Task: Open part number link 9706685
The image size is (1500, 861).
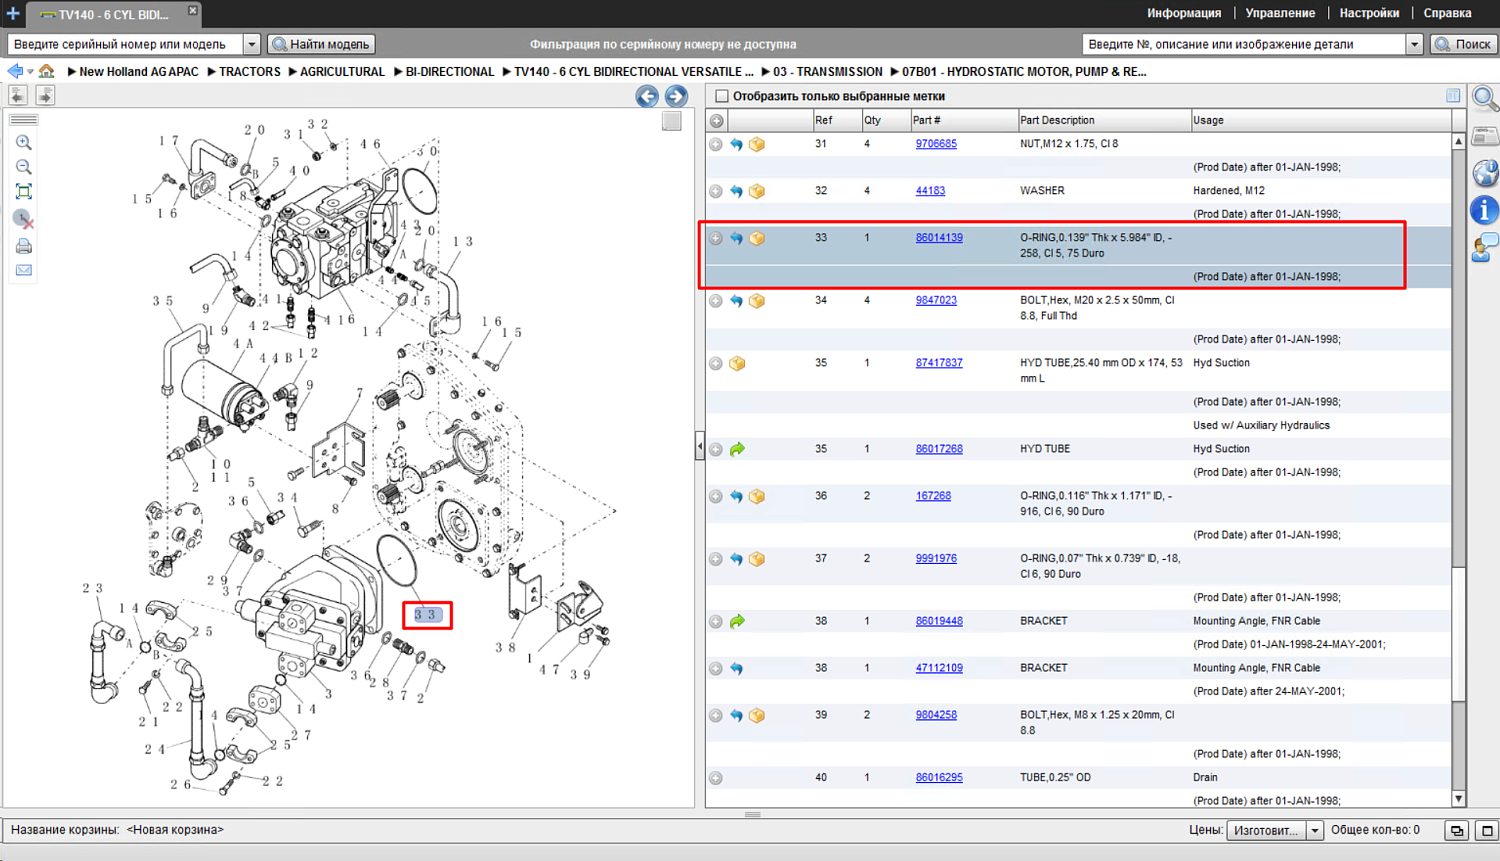Action: coord(936,144)
